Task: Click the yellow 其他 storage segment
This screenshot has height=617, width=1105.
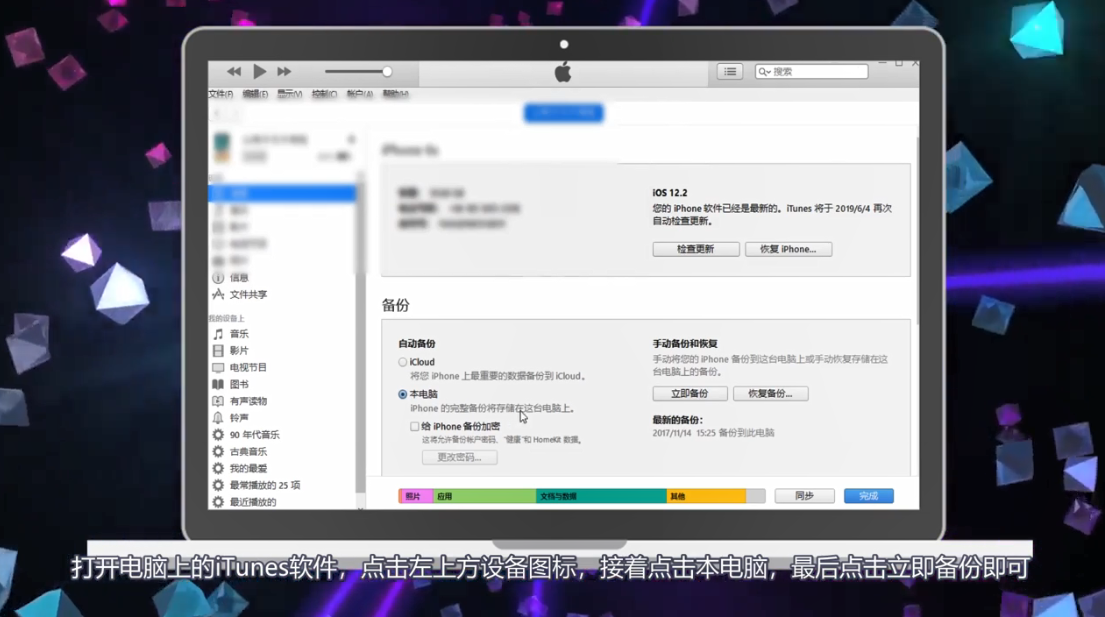Action: 706,497
